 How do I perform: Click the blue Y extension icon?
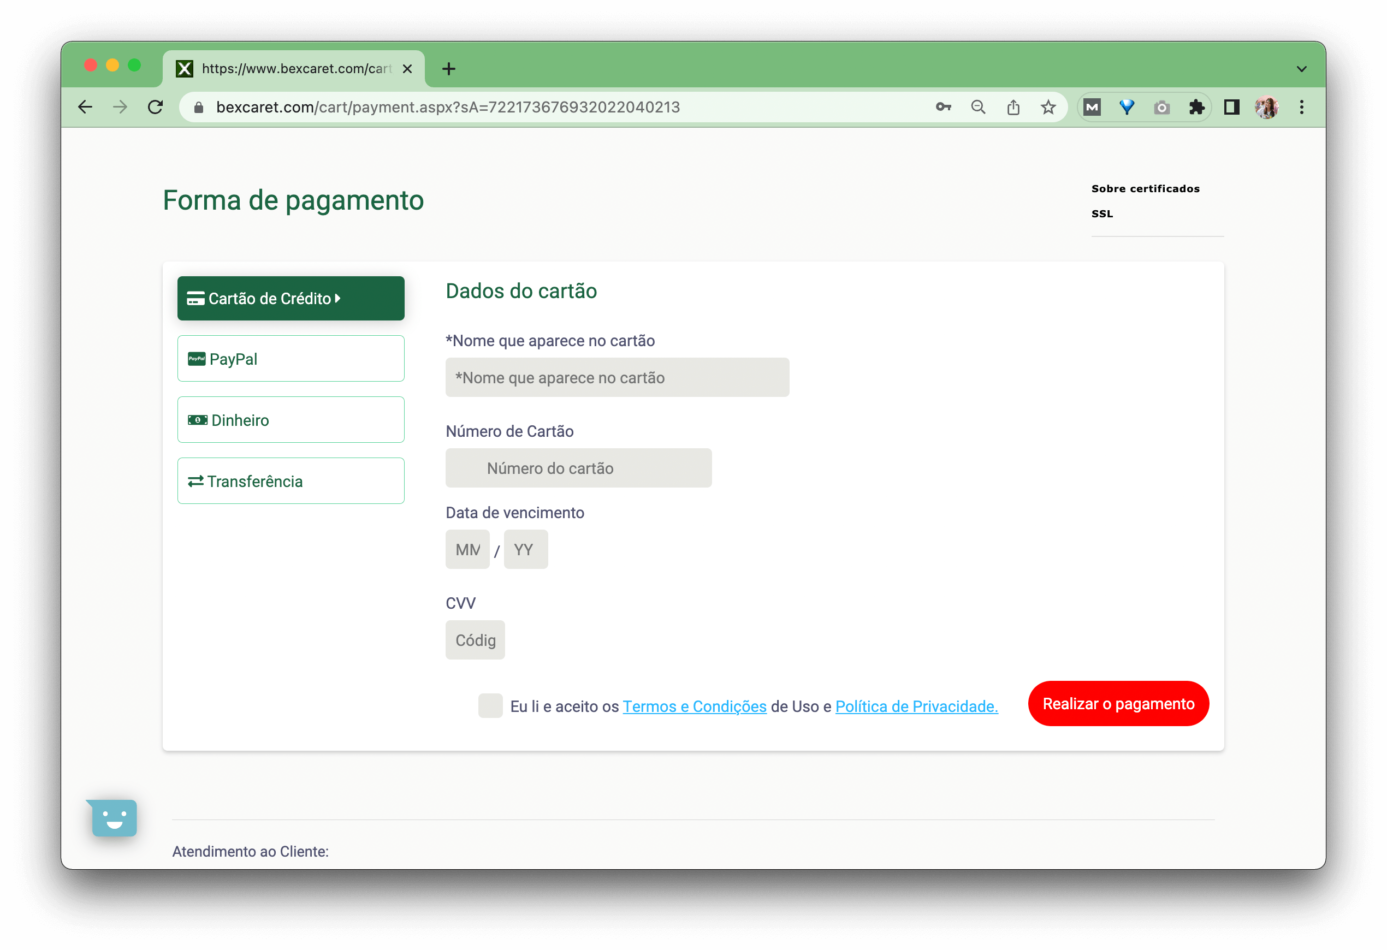pyautogui.click(x=1127, y=107)
